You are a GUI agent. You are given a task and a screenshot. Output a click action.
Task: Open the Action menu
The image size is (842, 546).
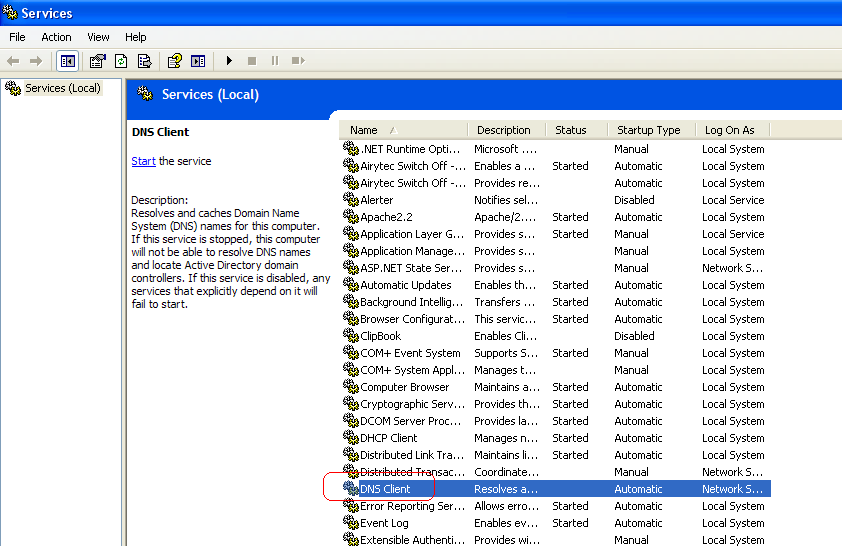[56, 37]
